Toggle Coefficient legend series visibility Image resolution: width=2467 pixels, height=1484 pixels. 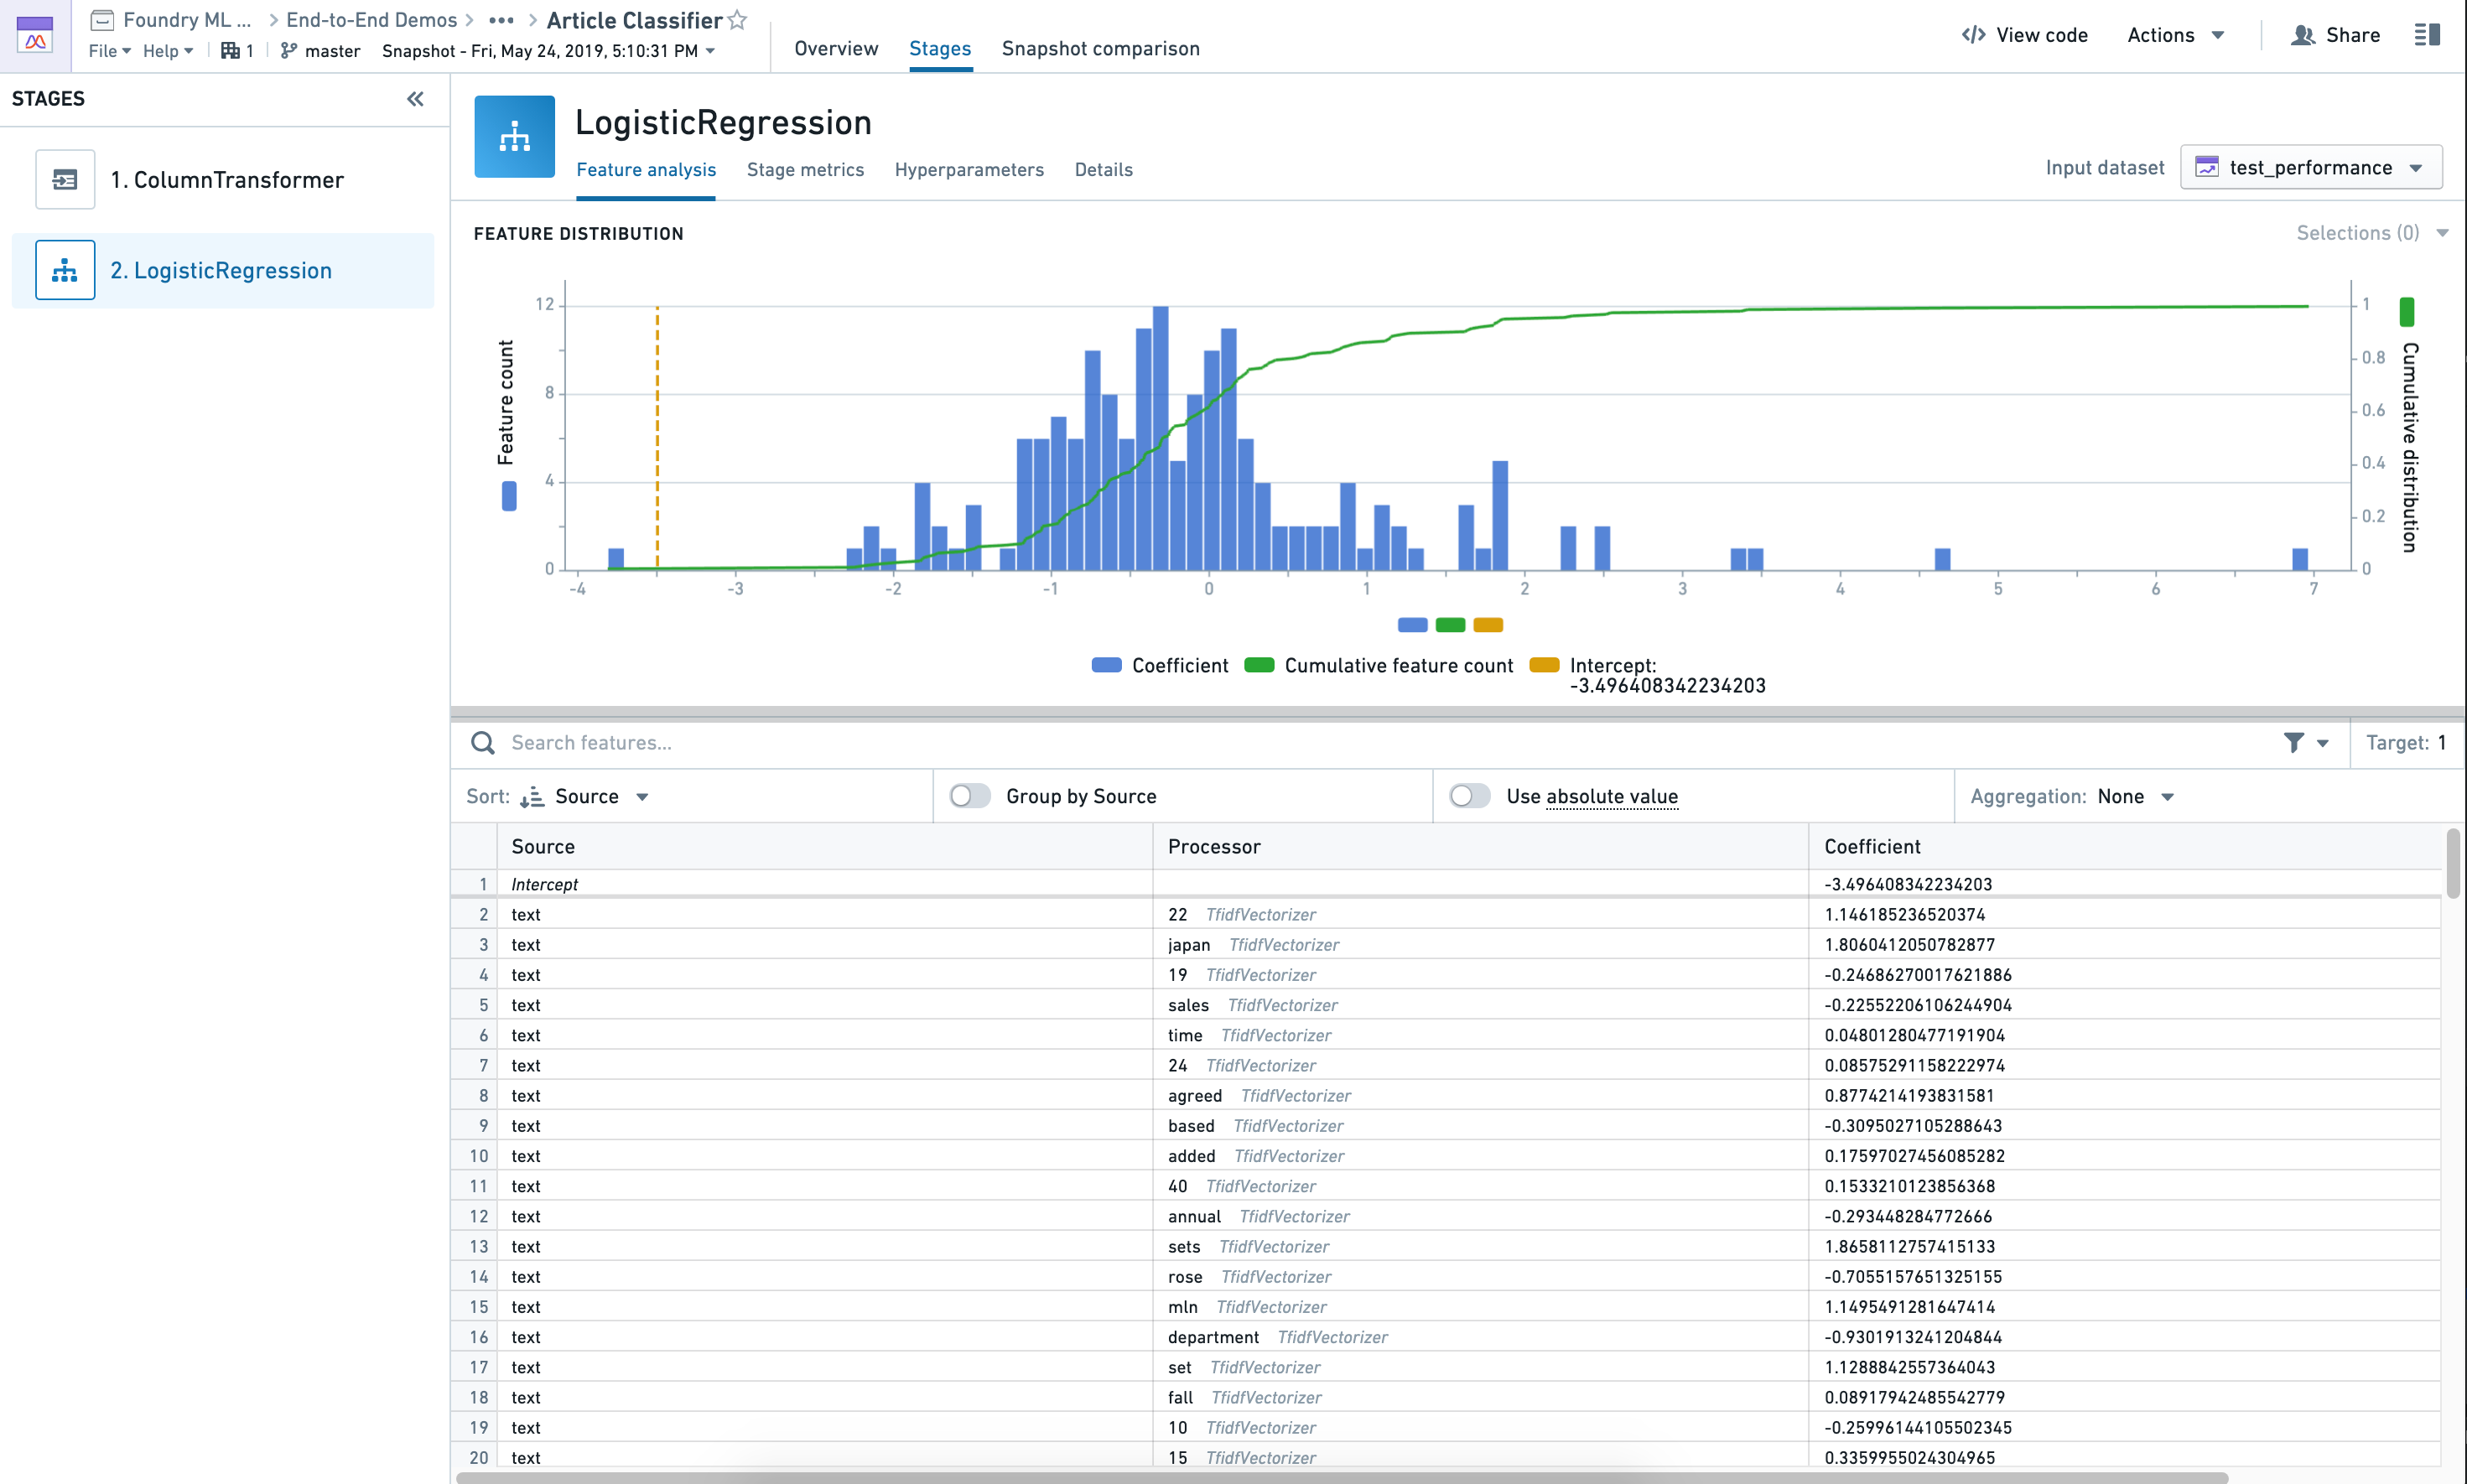[1159, 666]
